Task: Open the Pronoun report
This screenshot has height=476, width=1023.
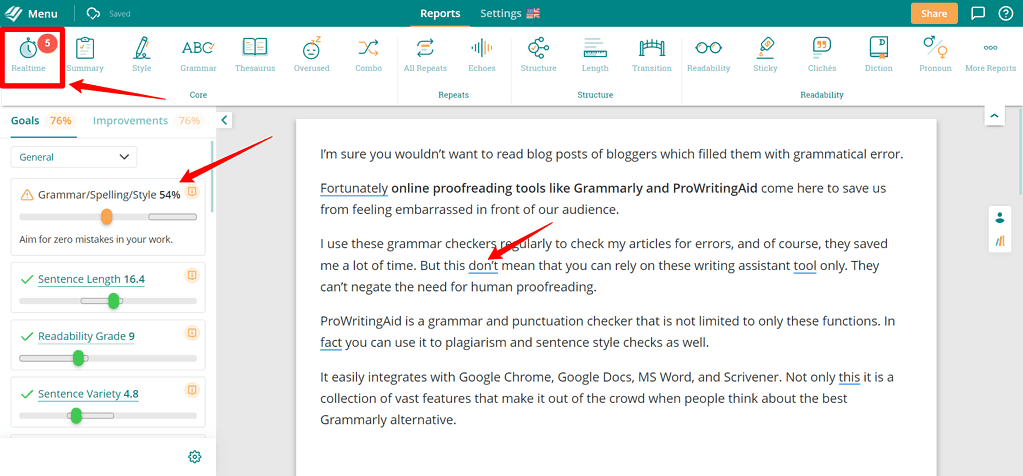Action: [935, 54]
